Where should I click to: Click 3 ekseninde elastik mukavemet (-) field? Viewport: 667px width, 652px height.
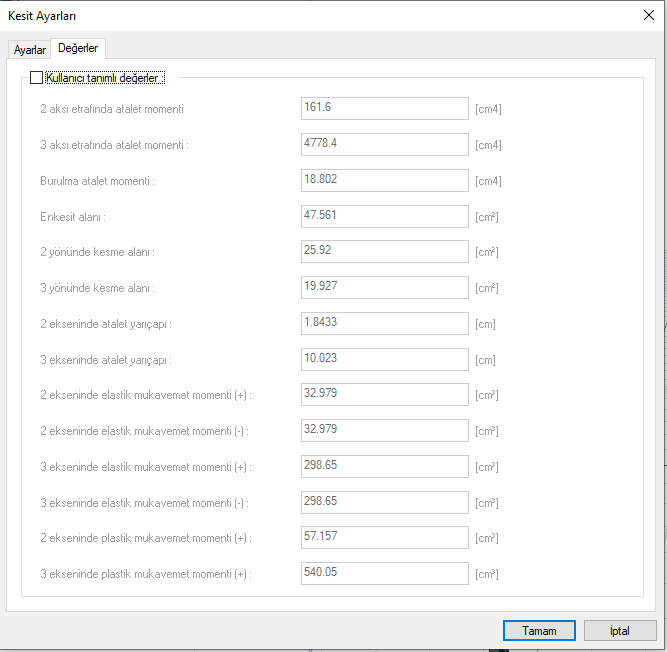pos(384,502)
